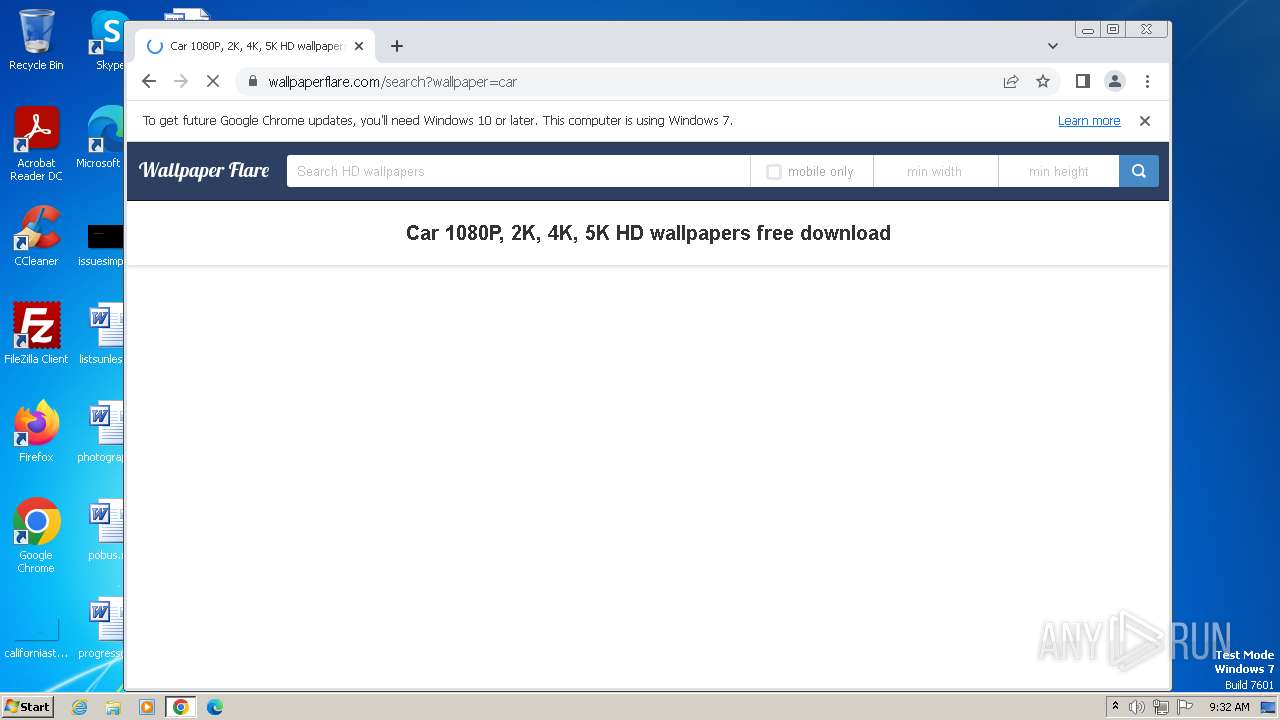Click the min height field
Viewport: 1280px width, 720px height.
[x=1058, y=171]
